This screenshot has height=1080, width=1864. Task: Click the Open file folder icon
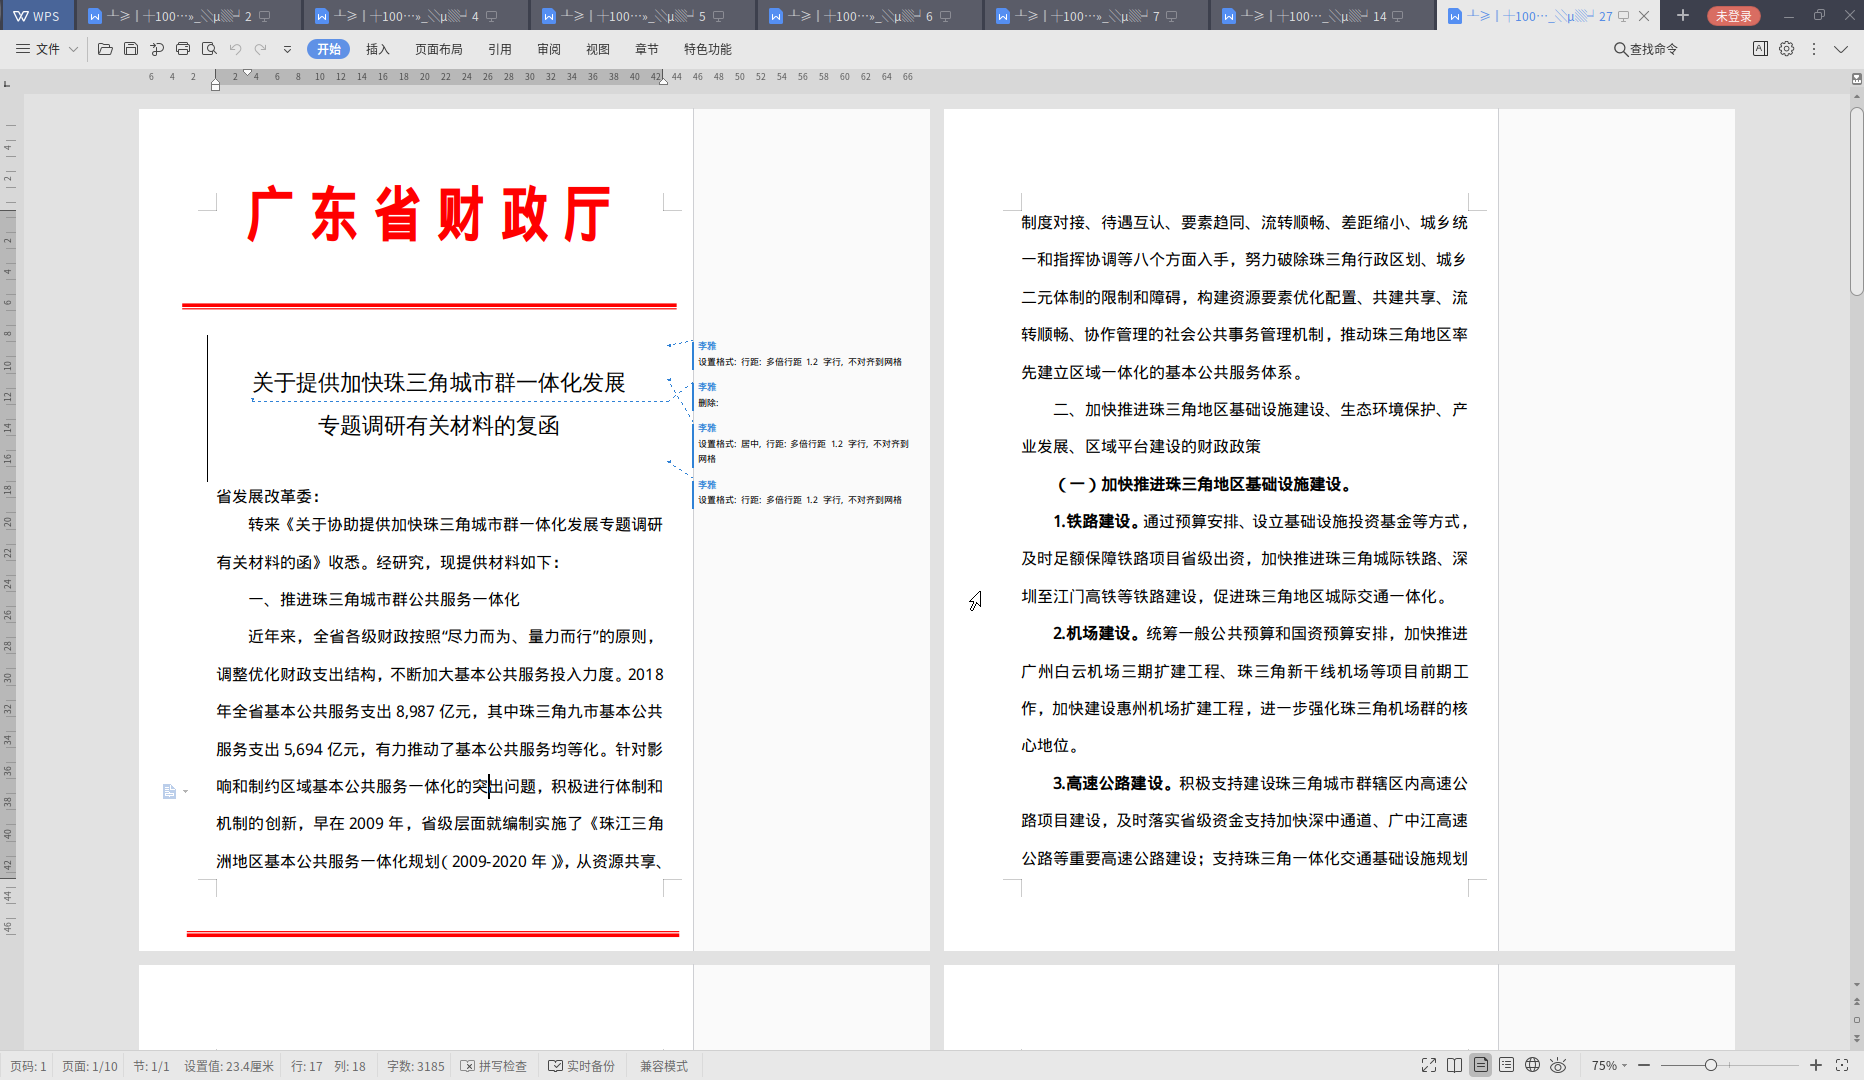pyautogui.click(x=105, y=49)
